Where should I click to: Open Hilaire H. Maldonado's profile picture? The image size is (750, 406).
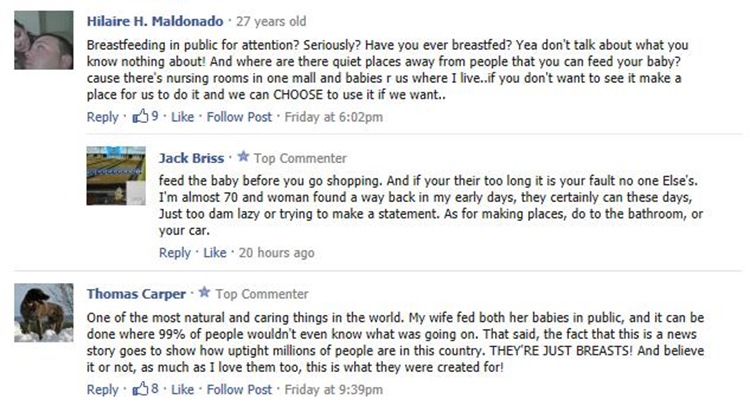coord(45,40)
